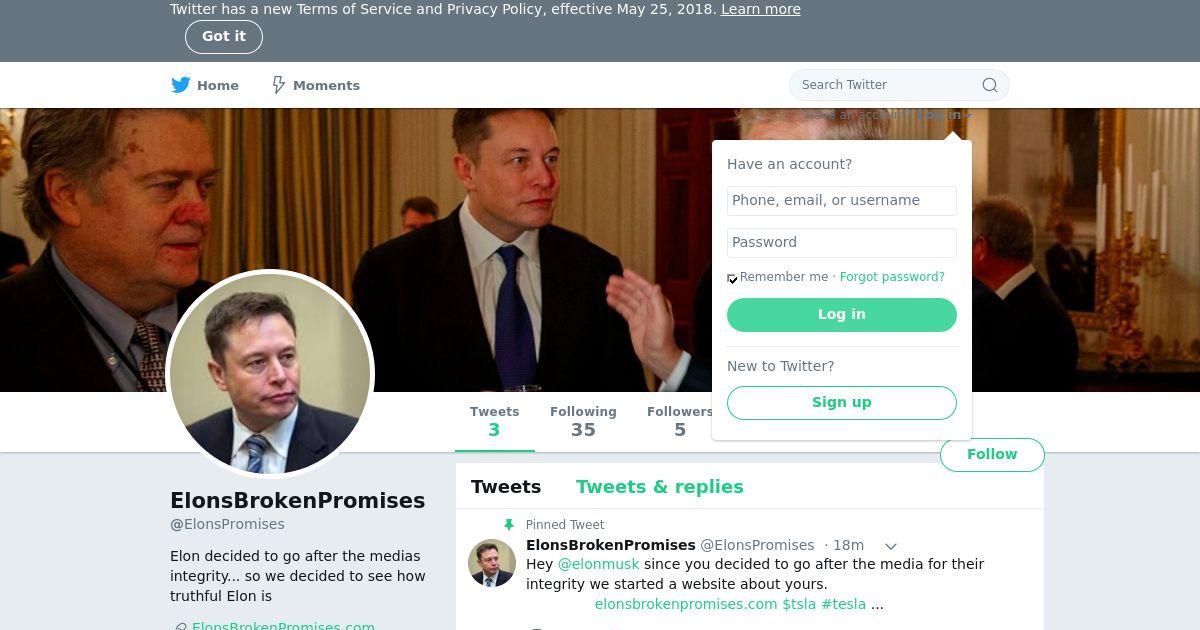Viewport: 1200px width, 630px height.
Task: Click the Twitter bird Home icon
Action: click(x=181, y=85)
